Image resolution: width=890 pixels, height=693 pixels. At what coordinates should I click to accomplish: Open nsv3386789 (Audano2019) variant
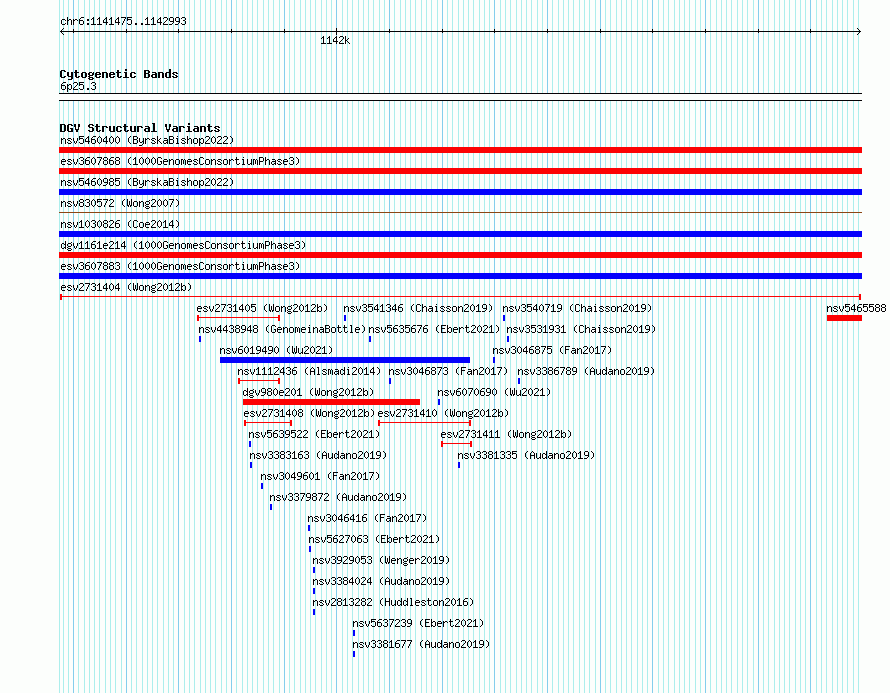pyautogui.click(x=586, y=371)
